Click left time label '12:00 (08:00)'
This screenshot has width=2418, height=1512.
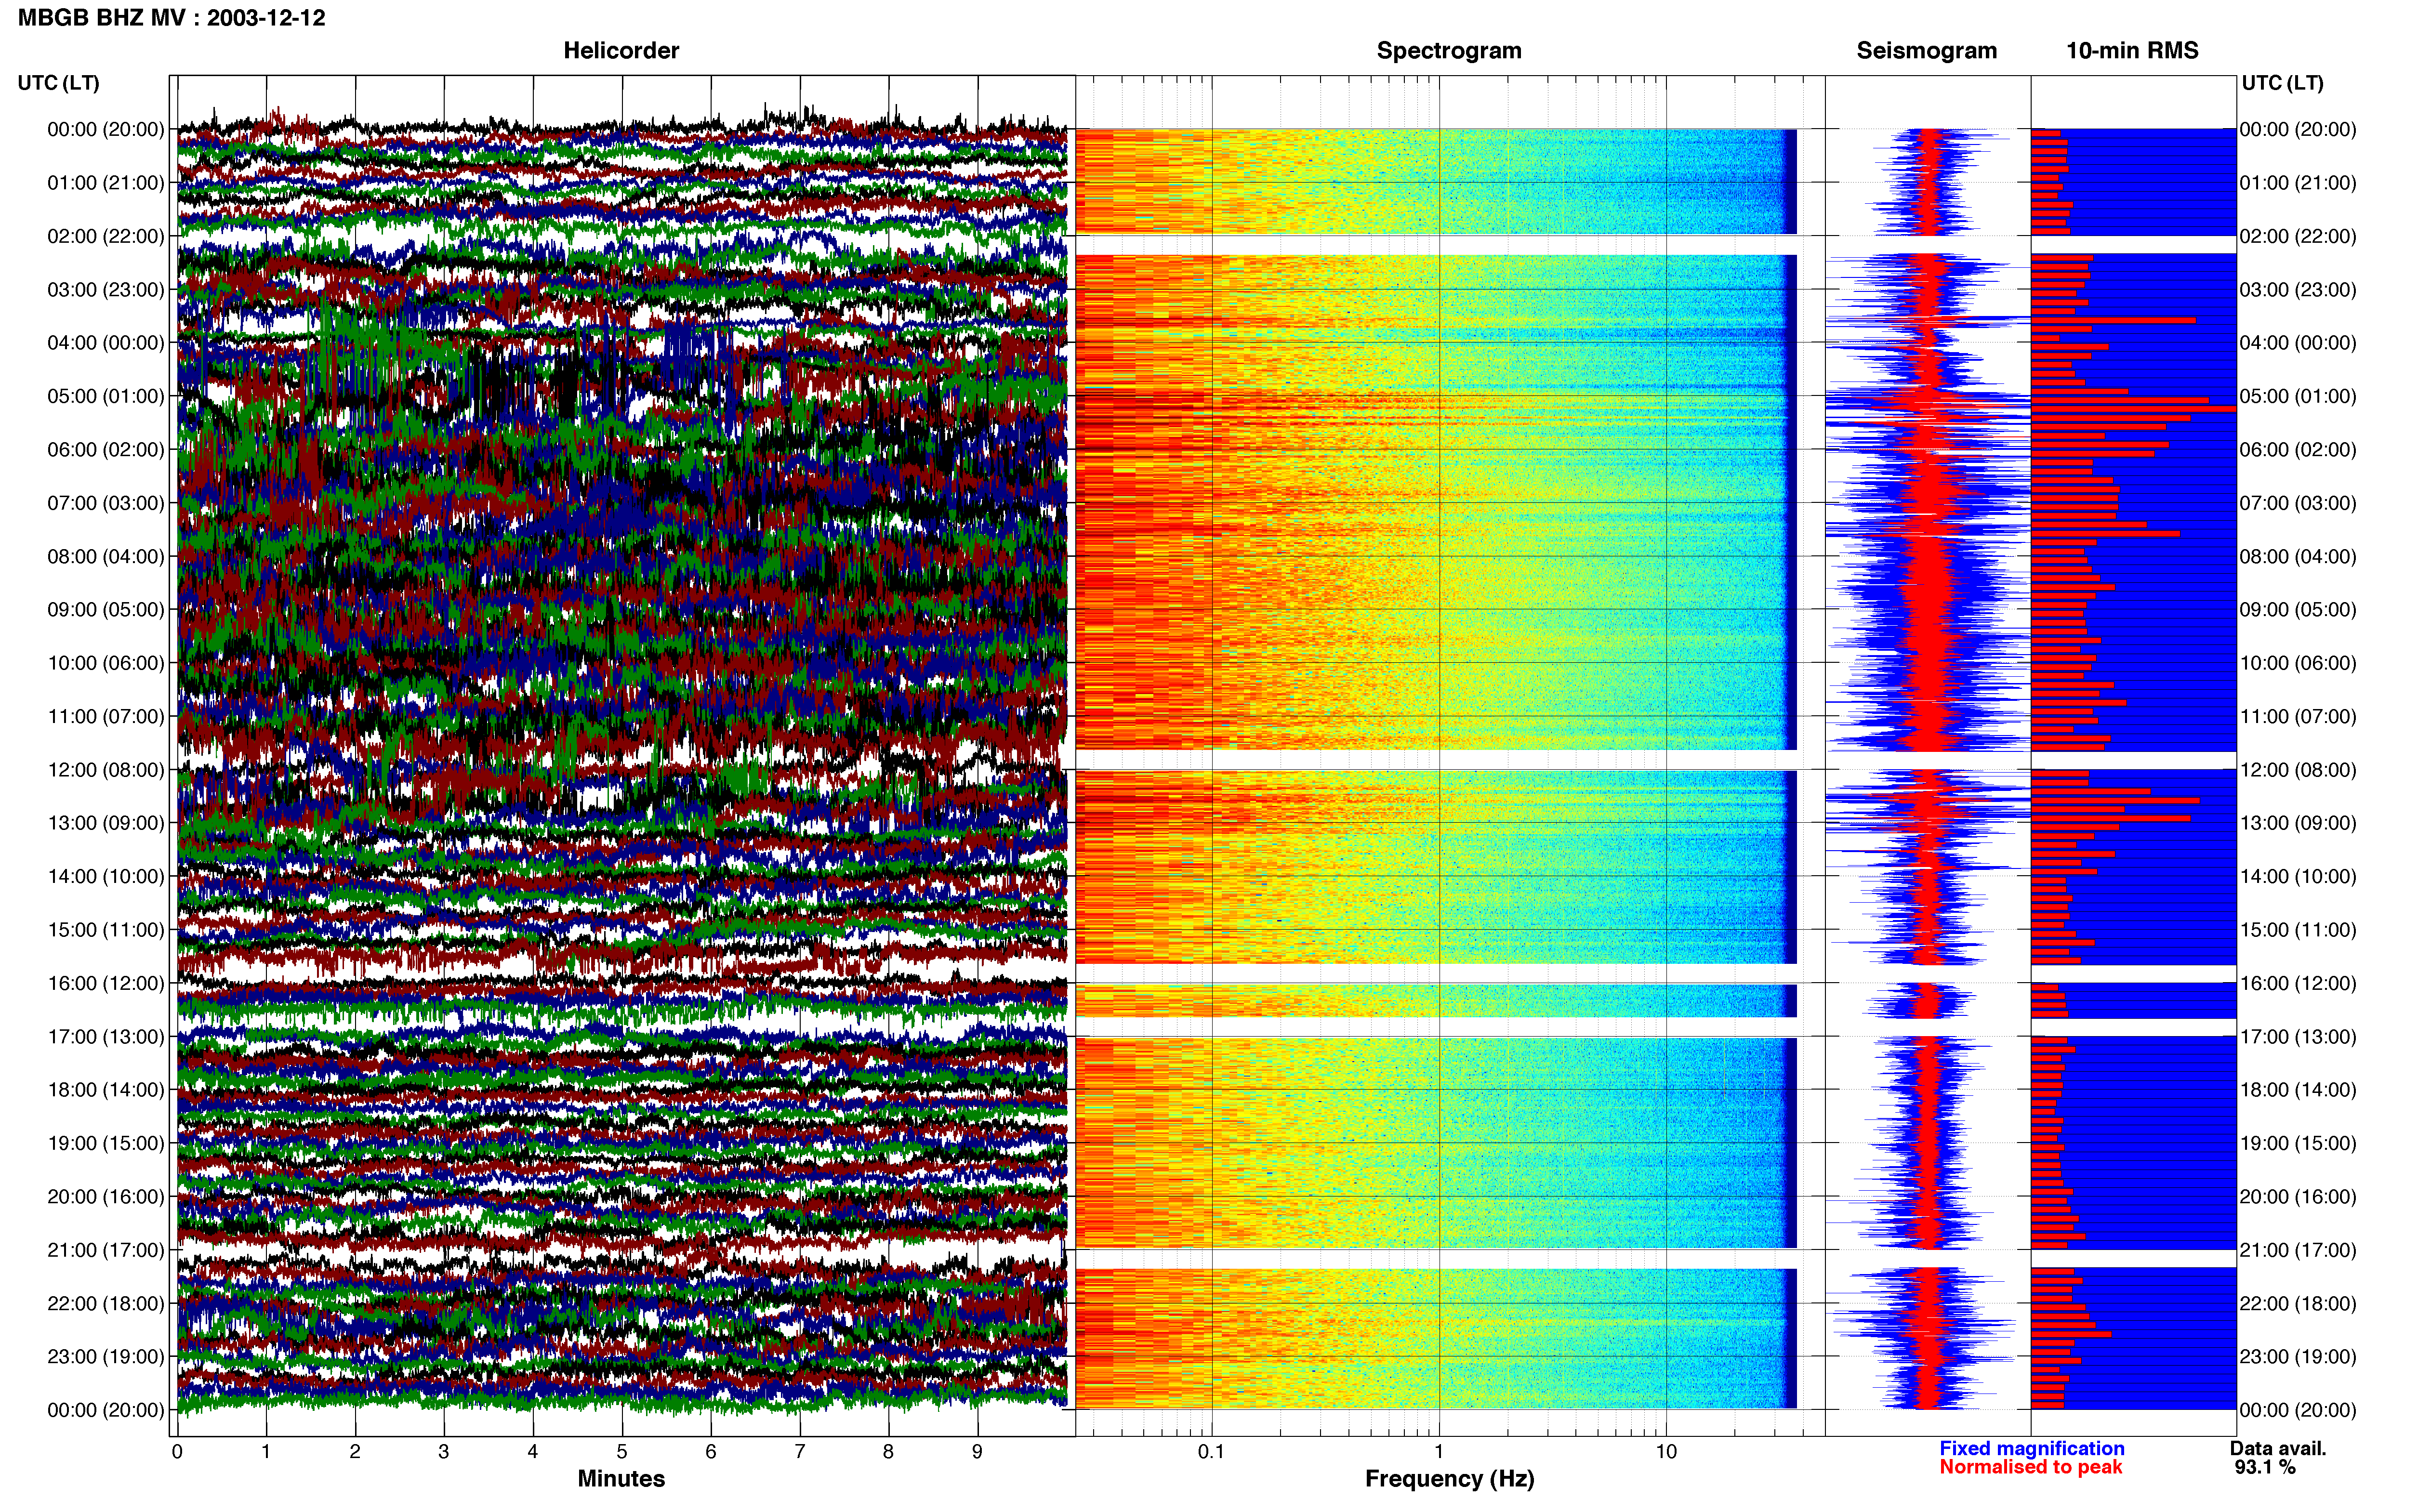(x=106, y=770)
